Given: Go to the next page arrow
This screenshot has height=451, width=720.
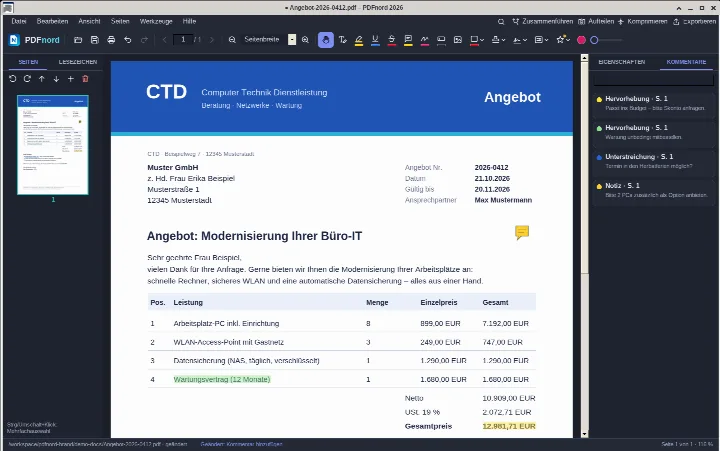Looking at the screenshot, I should [212, 40].
